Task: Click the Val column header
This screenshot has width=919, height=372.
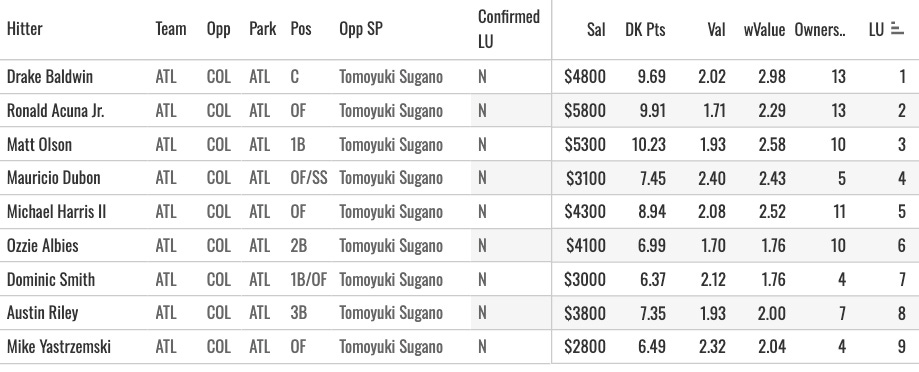Action: (x=716, y=29)
